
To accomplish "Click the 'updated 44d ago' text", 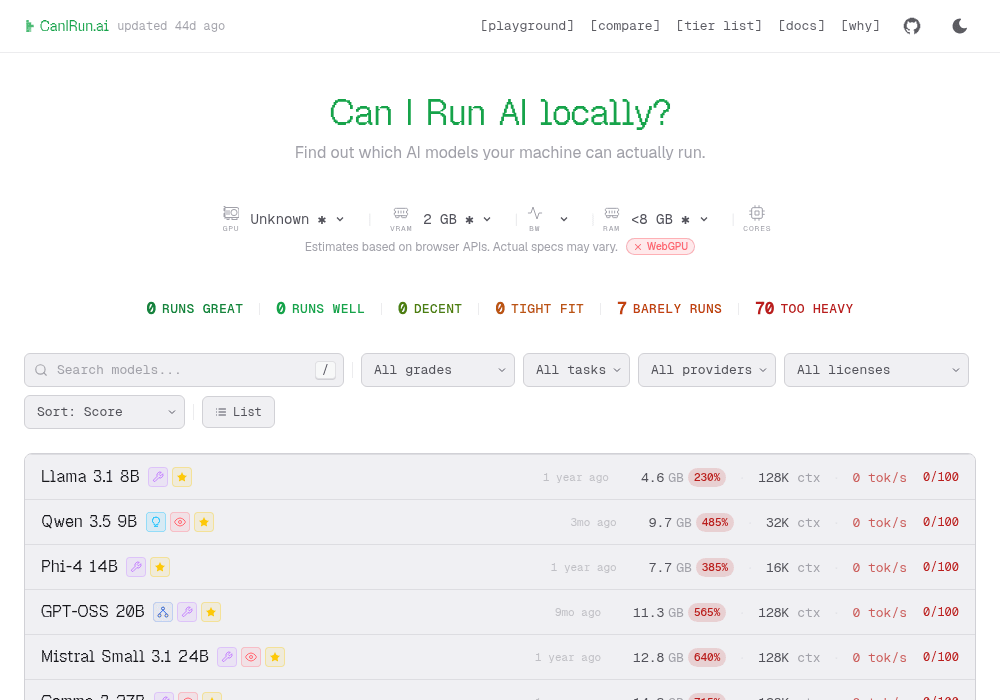I will tap(171, 26).
